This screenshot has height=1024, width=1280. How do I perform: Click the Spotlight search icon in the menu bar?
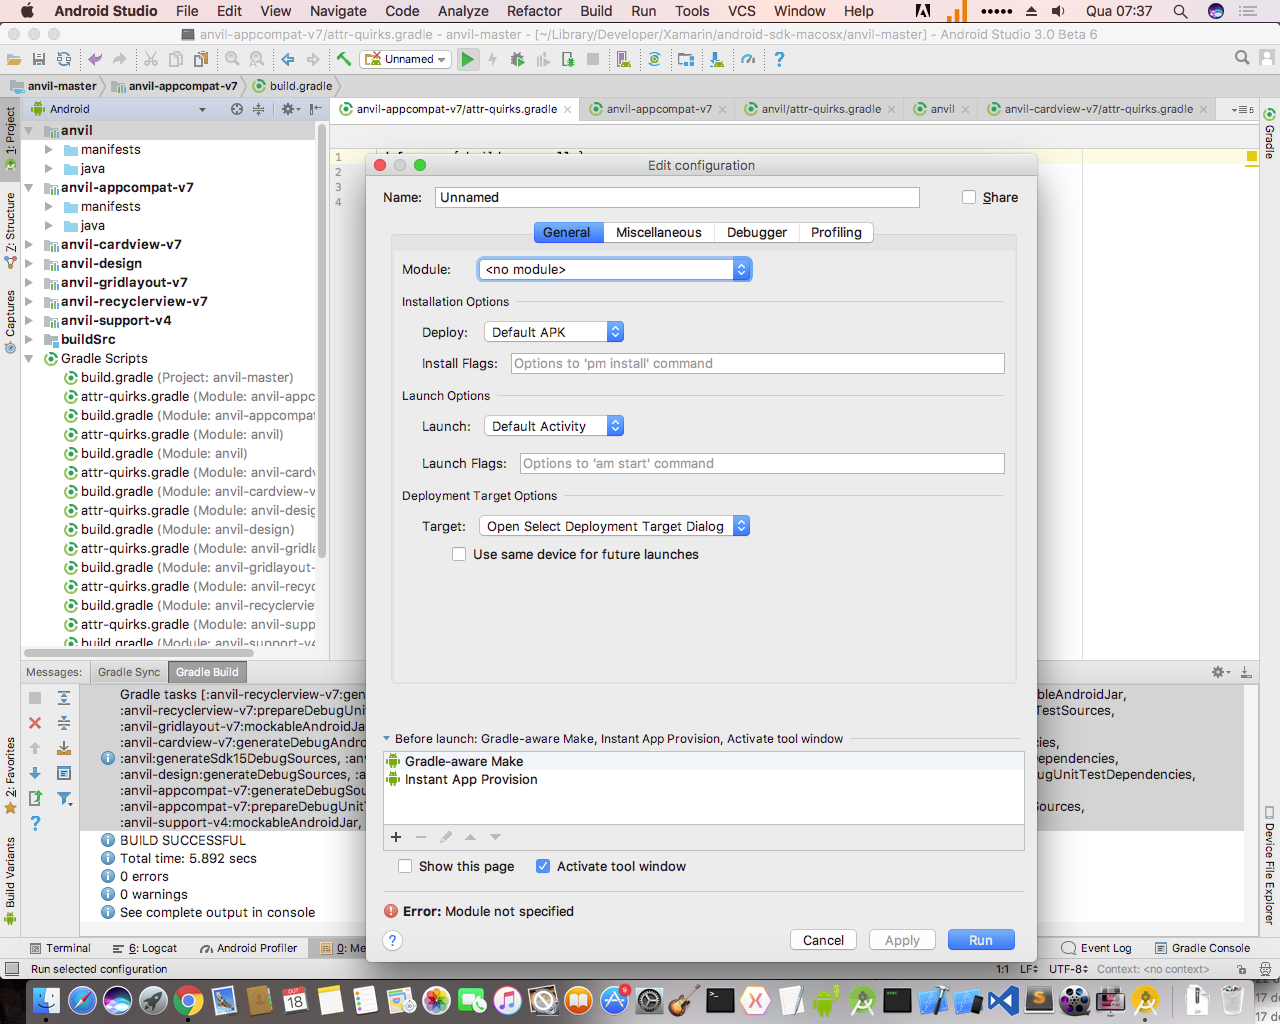[x=1180, y=11]
